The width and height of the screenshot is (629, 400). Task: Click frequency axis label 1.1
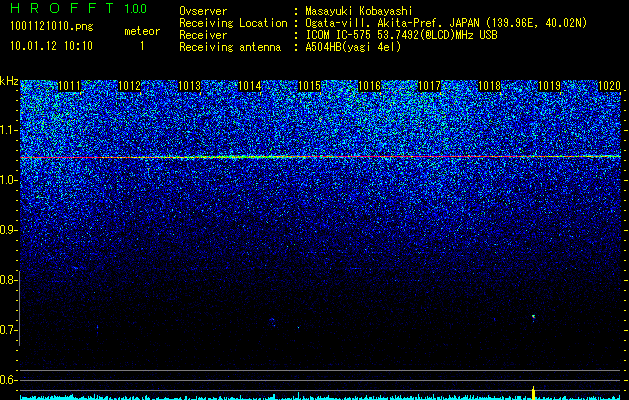coord(9,130)
